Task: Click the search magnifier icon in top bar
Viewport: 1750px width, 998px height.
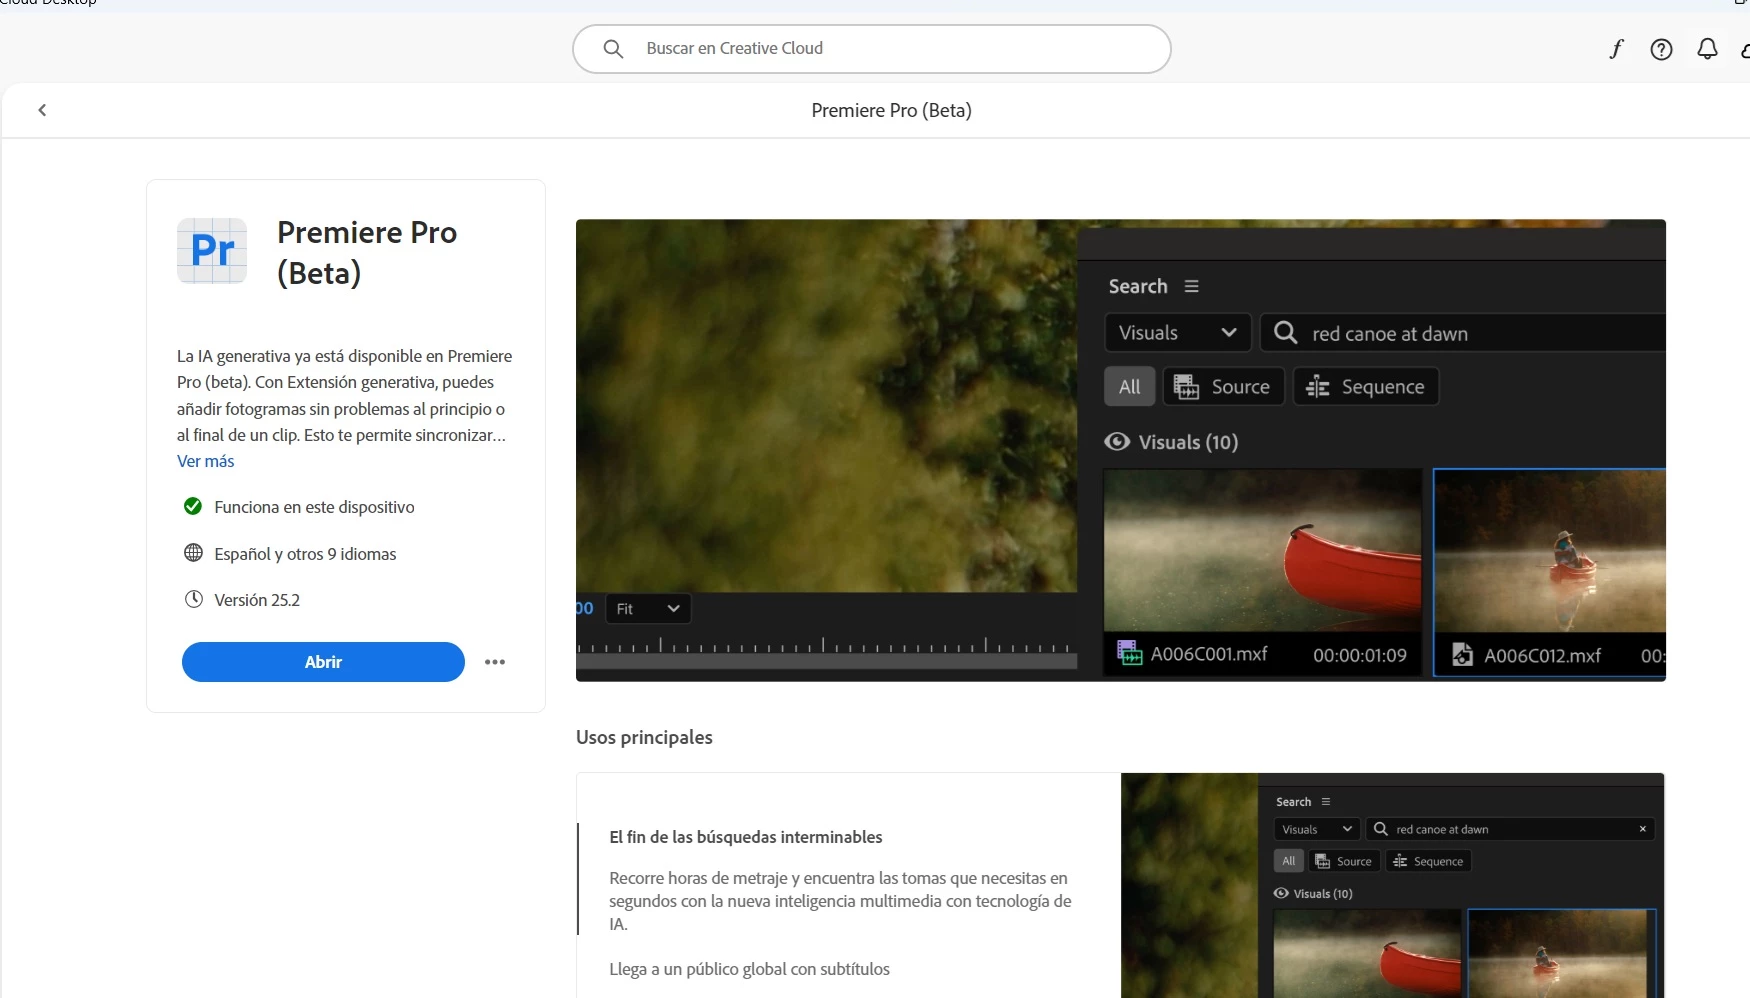Action: 614,49
